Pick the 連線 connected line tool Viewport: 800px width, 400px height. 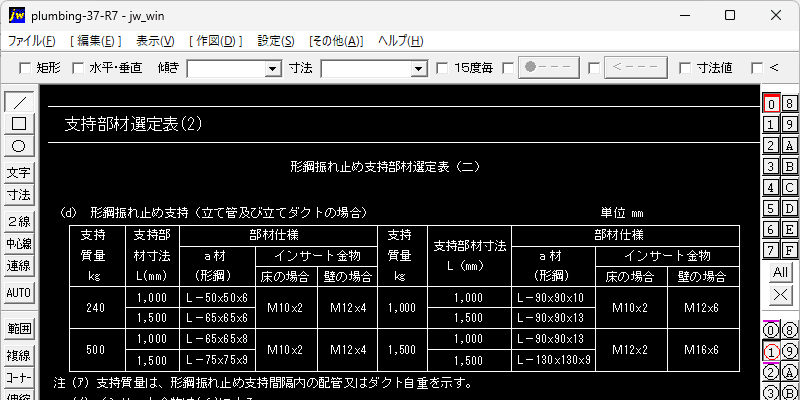point(19,265)
